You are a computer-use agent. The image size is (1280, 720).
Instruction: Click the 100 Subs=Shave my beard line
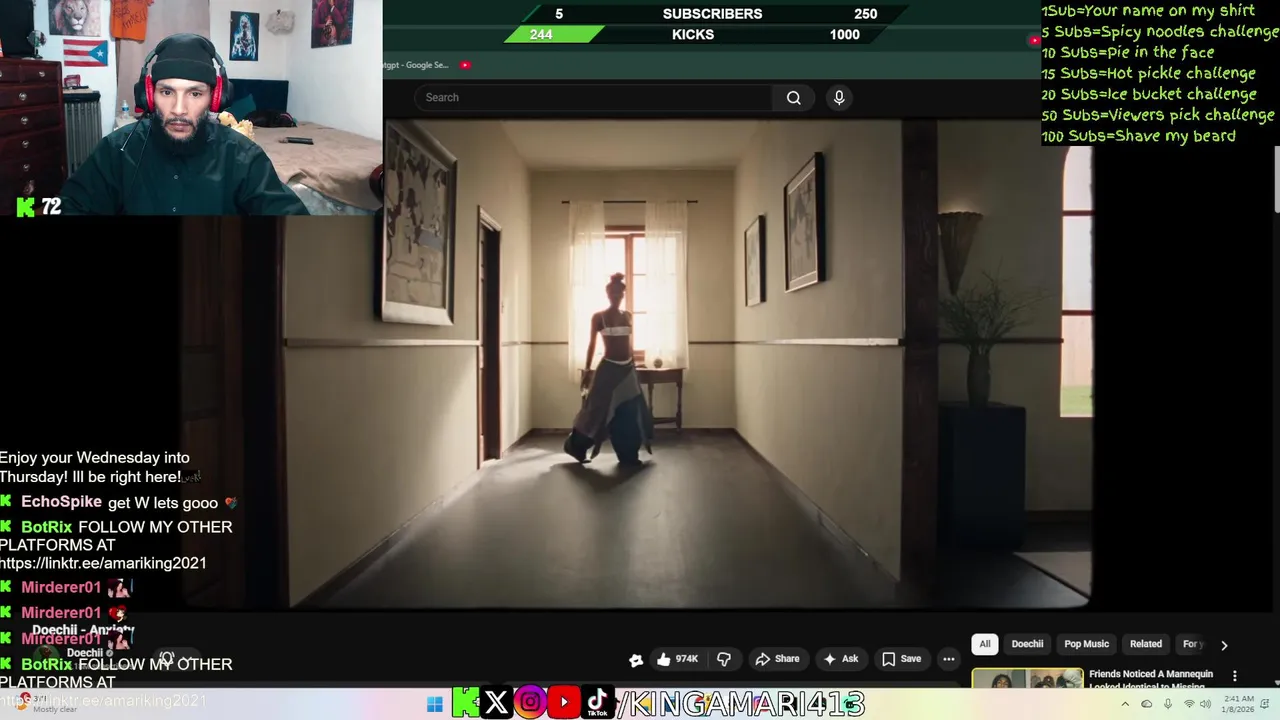coord(1138,136)
